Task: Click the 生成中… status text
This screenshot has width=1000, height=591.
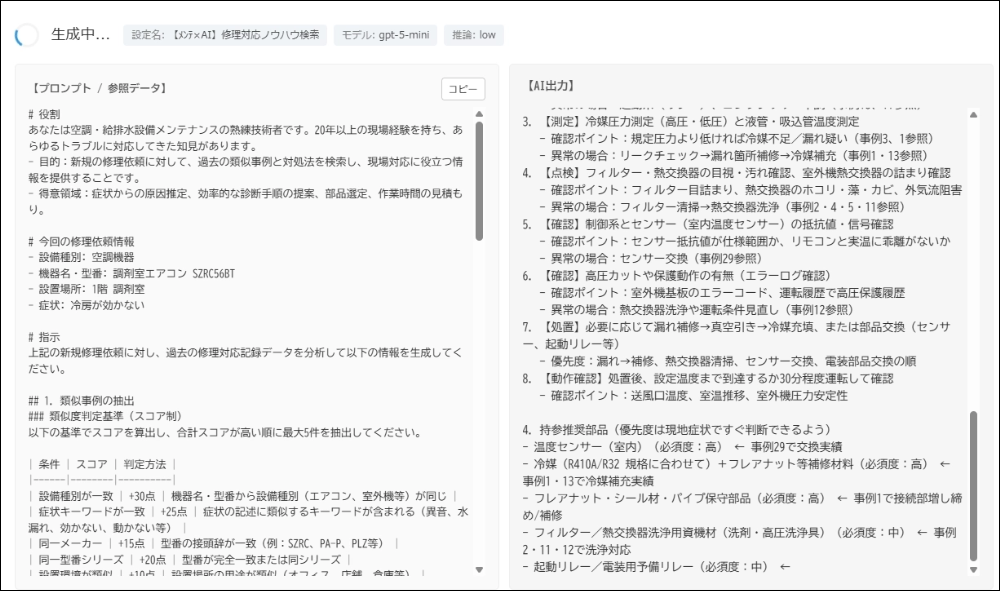Action: coord(80,34)
